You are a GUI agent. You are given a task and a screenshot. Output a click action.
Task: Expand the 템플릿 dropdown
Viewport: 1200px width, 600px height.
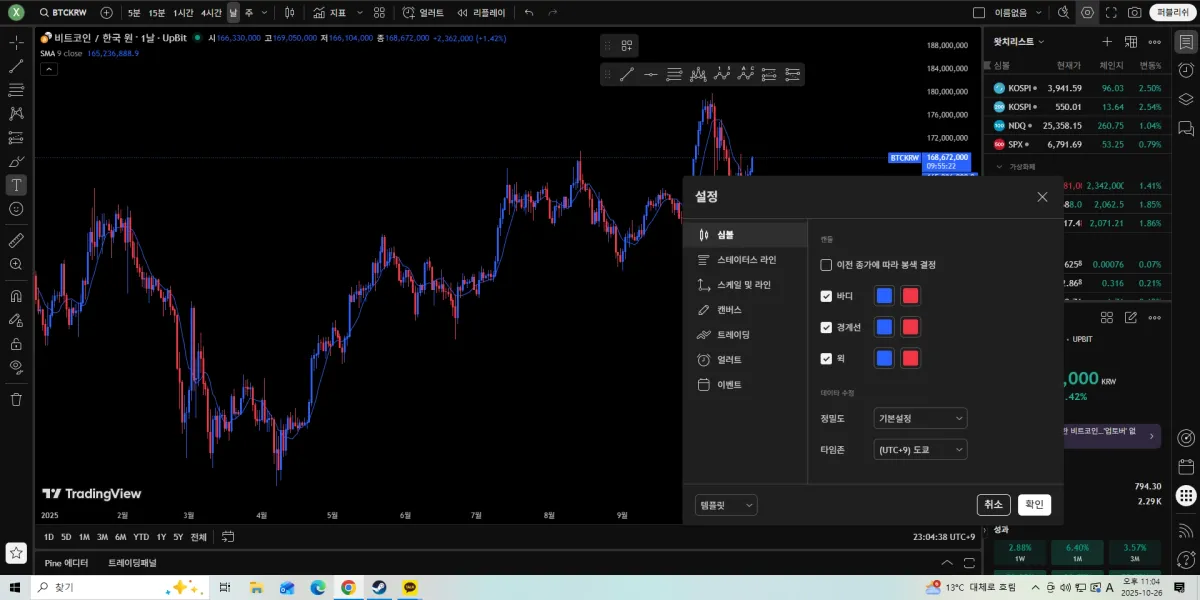tap(726, 505)
